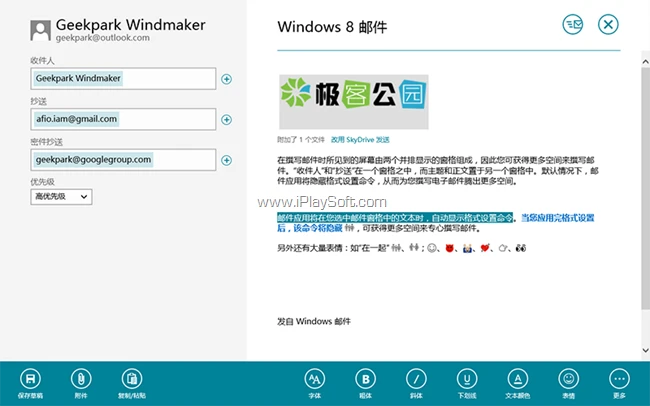
Task: Click the geekpark@outlook.com address under the account name
Action: [103, 38]
